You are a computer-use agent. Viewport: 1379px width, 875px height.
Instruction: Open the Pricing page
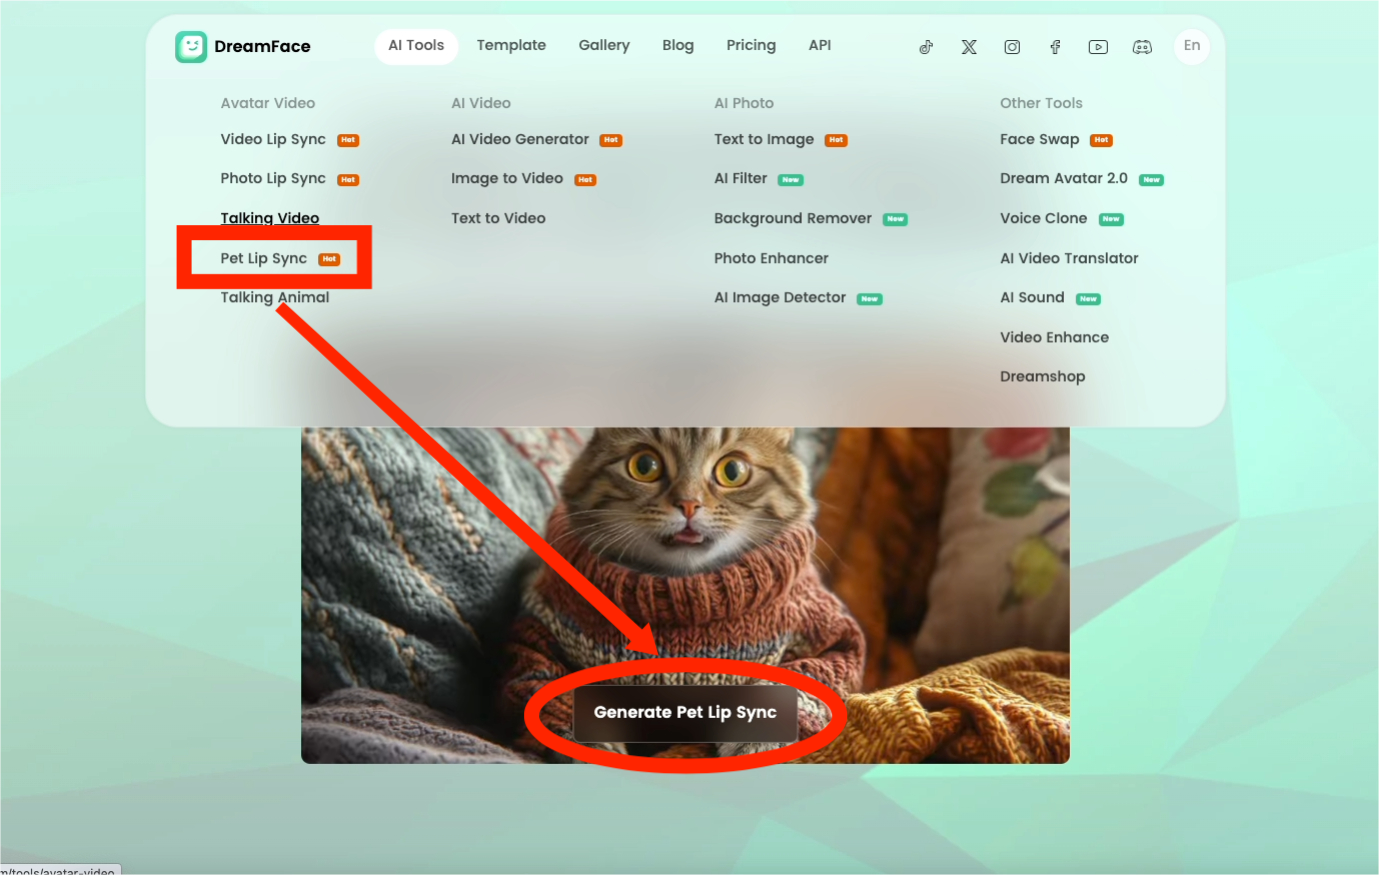coord(751,46)
